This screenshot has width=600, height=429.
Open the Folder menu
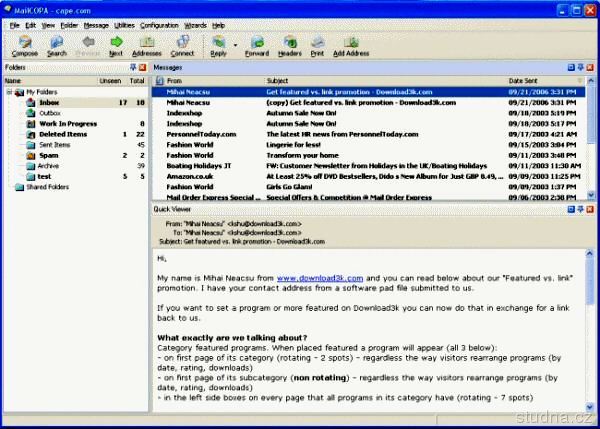click(69, 26)
